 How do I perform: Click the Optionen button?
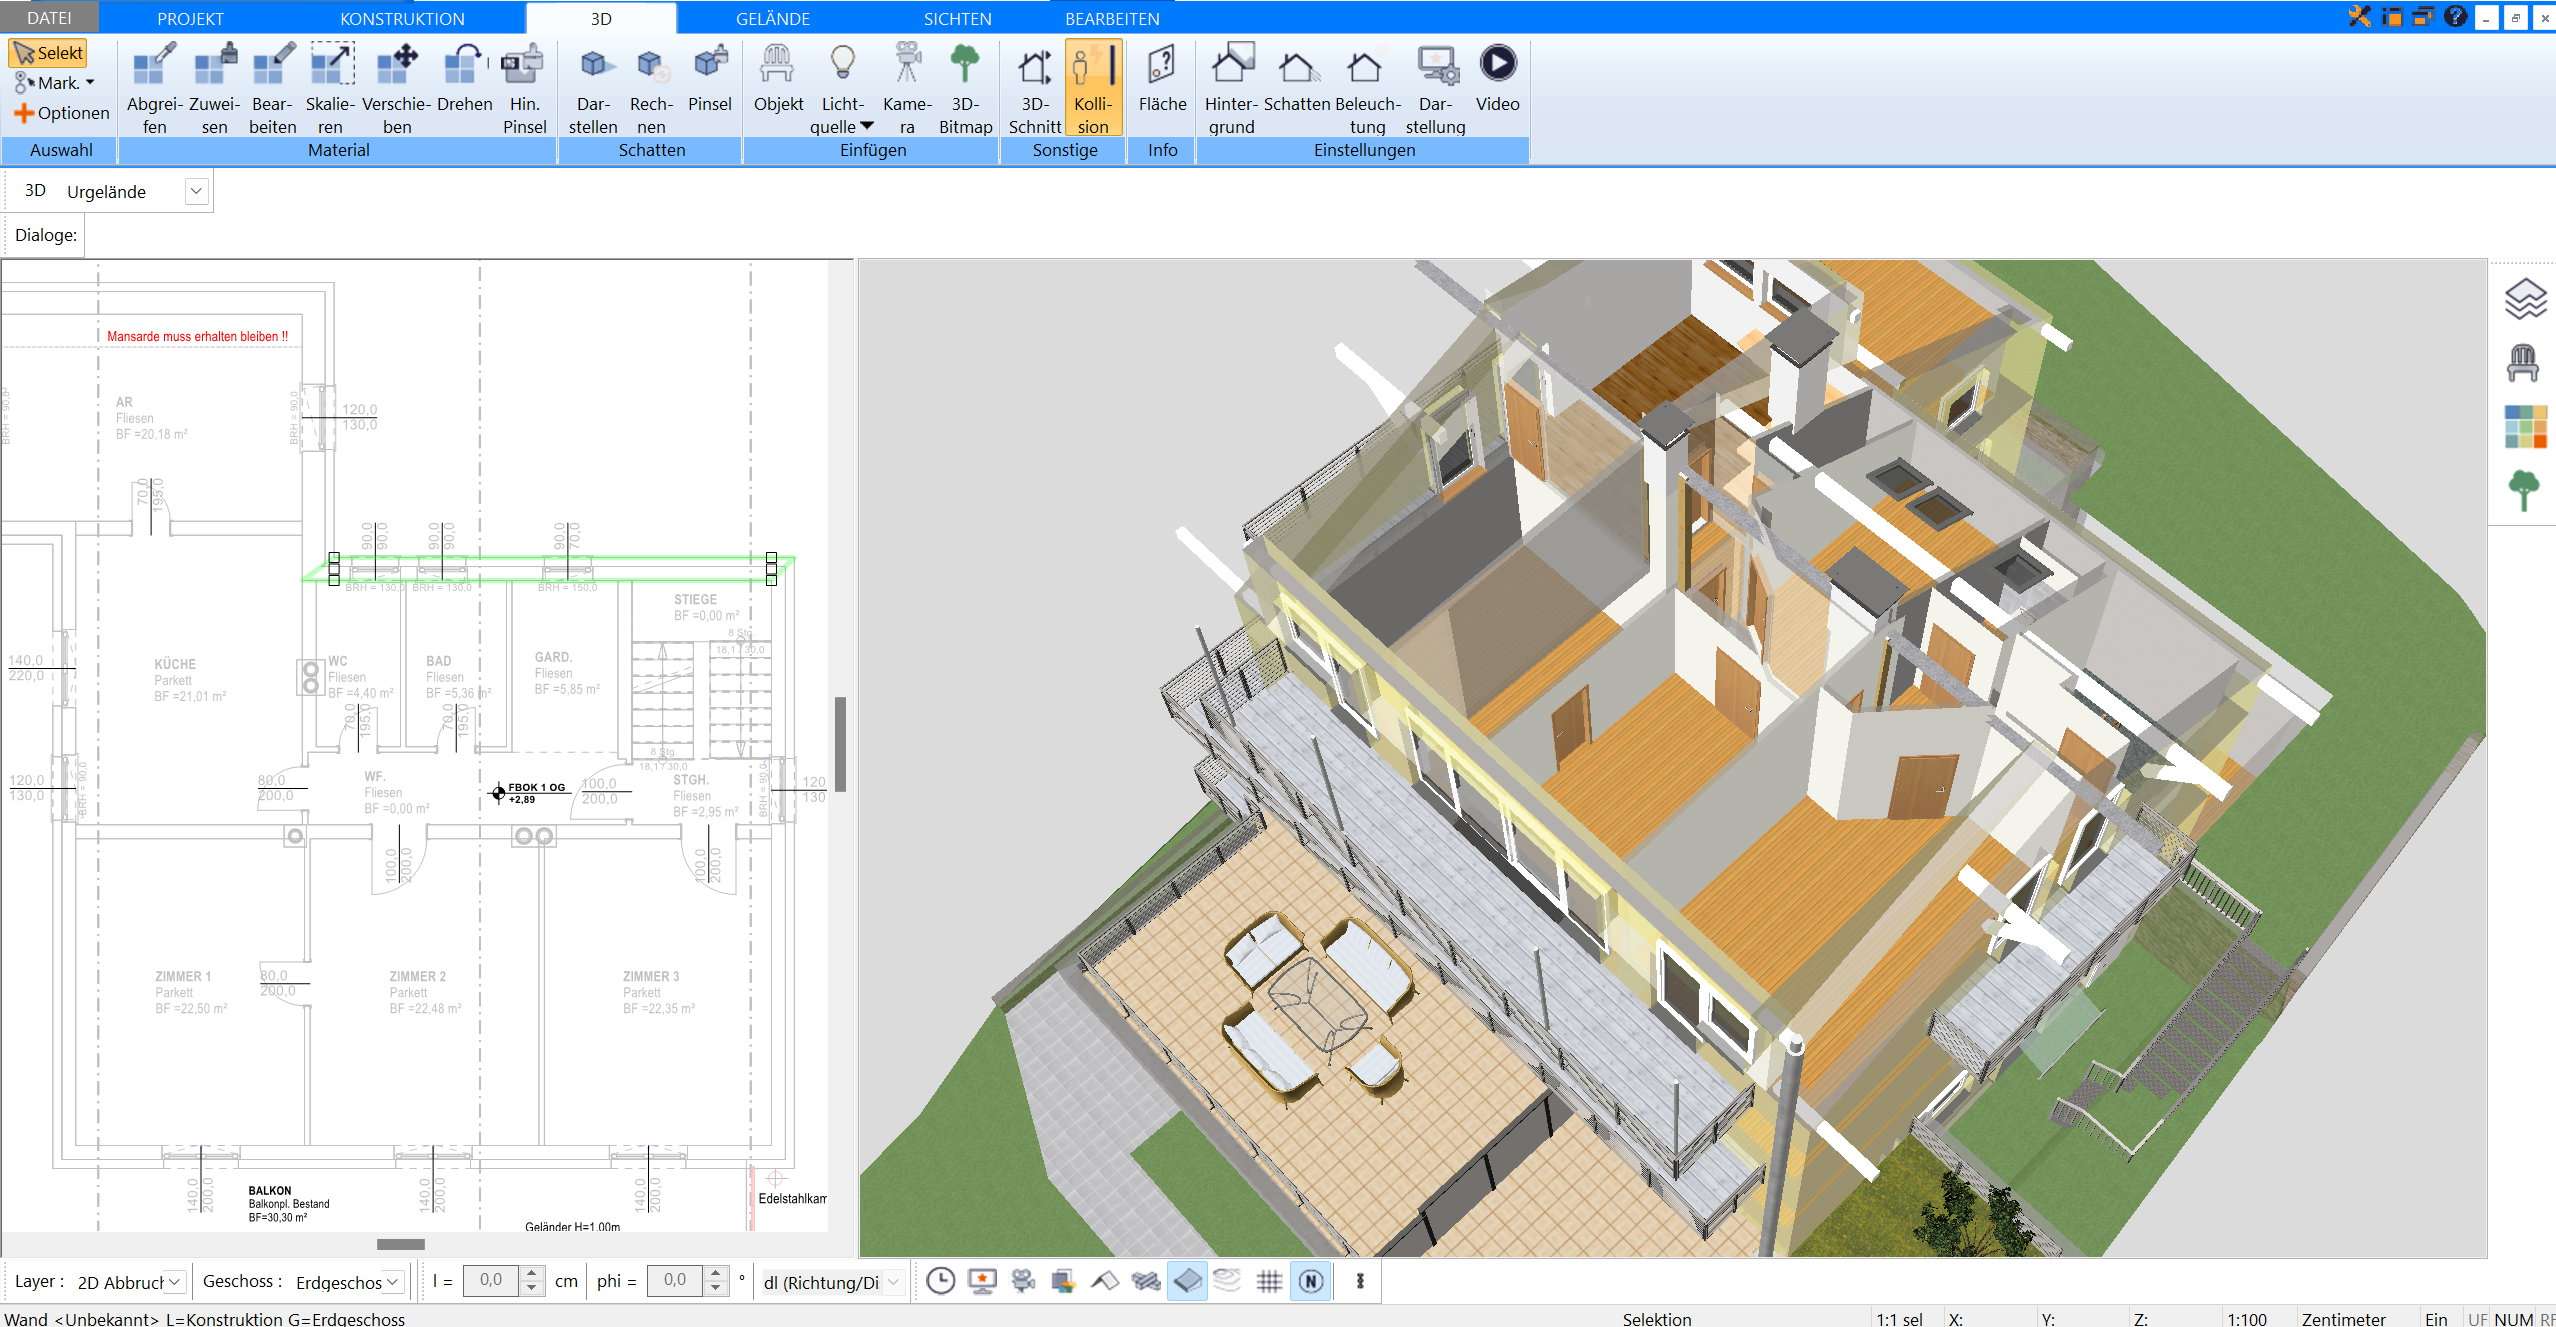61,113
